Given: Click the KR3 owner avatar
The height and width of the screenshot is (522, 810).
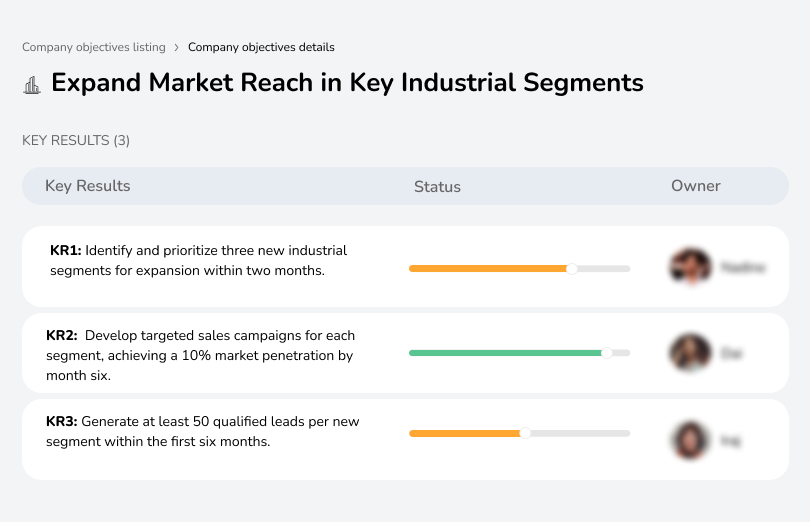Looking at the screenshot, I should (690, 440).
